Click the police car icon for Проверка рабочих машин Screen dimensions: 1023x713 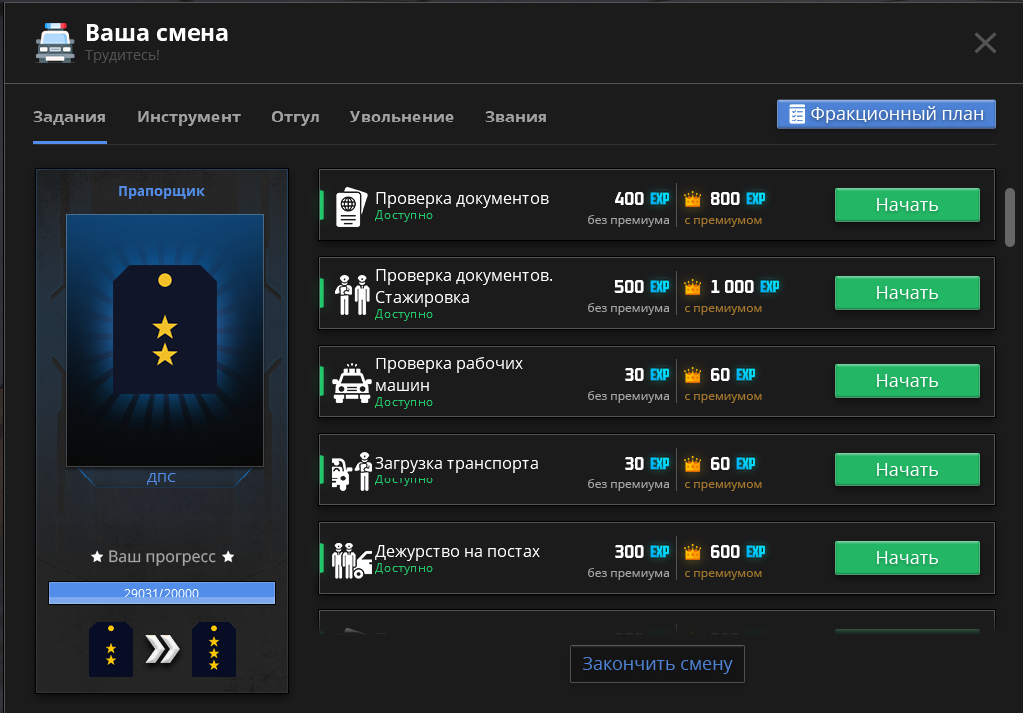click(352, 382)
